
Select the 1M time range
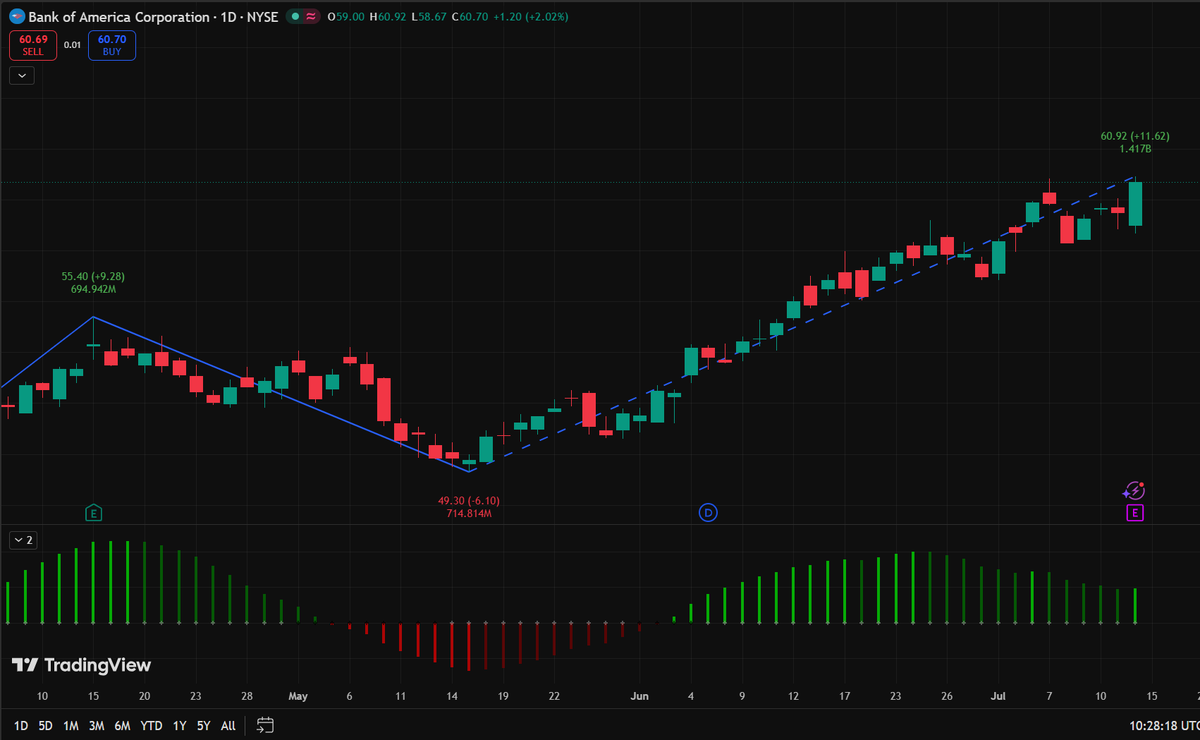(x=71, y=725)
